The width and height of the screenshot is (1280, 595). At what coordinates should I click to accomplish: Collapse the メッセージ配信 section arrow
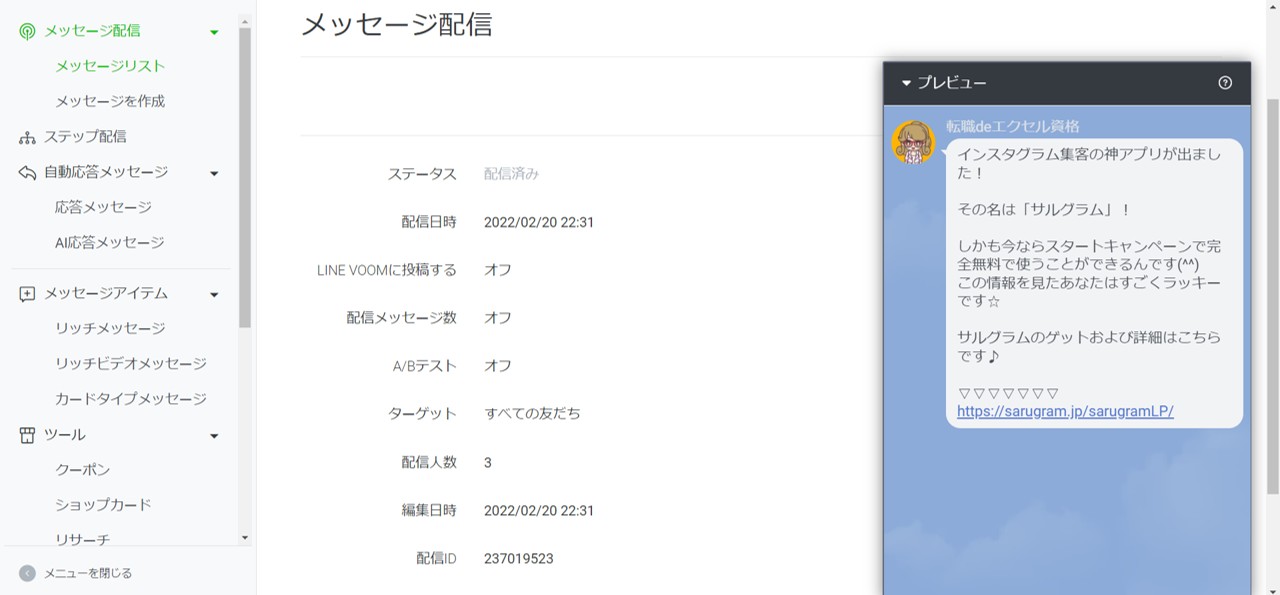[214, 32]
